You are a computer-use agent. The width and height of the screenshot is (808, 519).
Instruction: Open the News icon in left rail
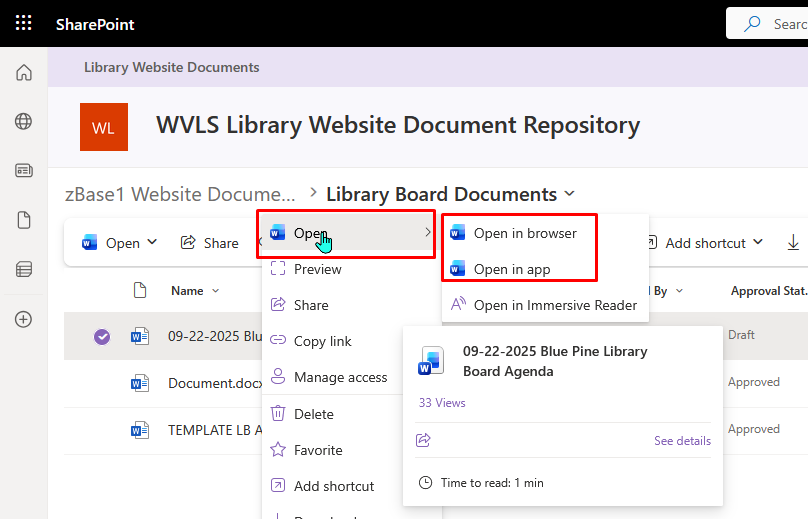24,171
